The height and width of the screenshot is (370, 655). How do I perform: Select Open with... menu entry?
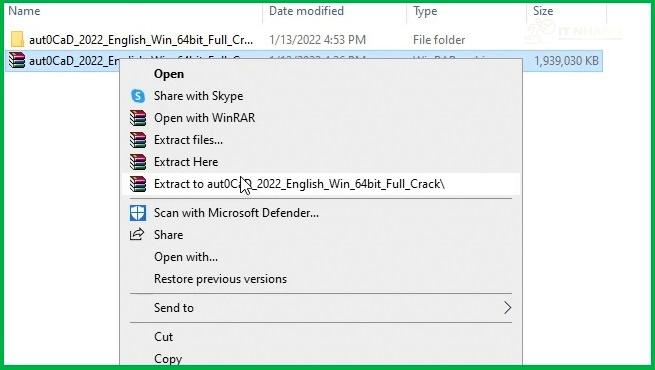[x=186, y=257]
